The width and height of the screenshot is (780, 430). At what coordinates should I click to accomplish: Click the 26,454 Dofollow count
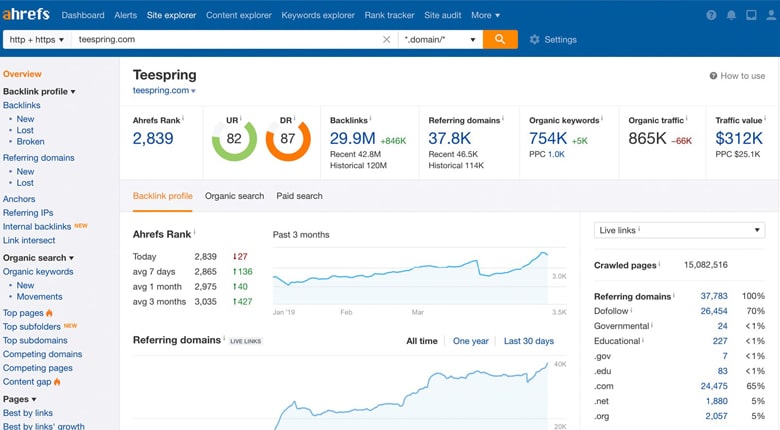[x=714, y=311]
